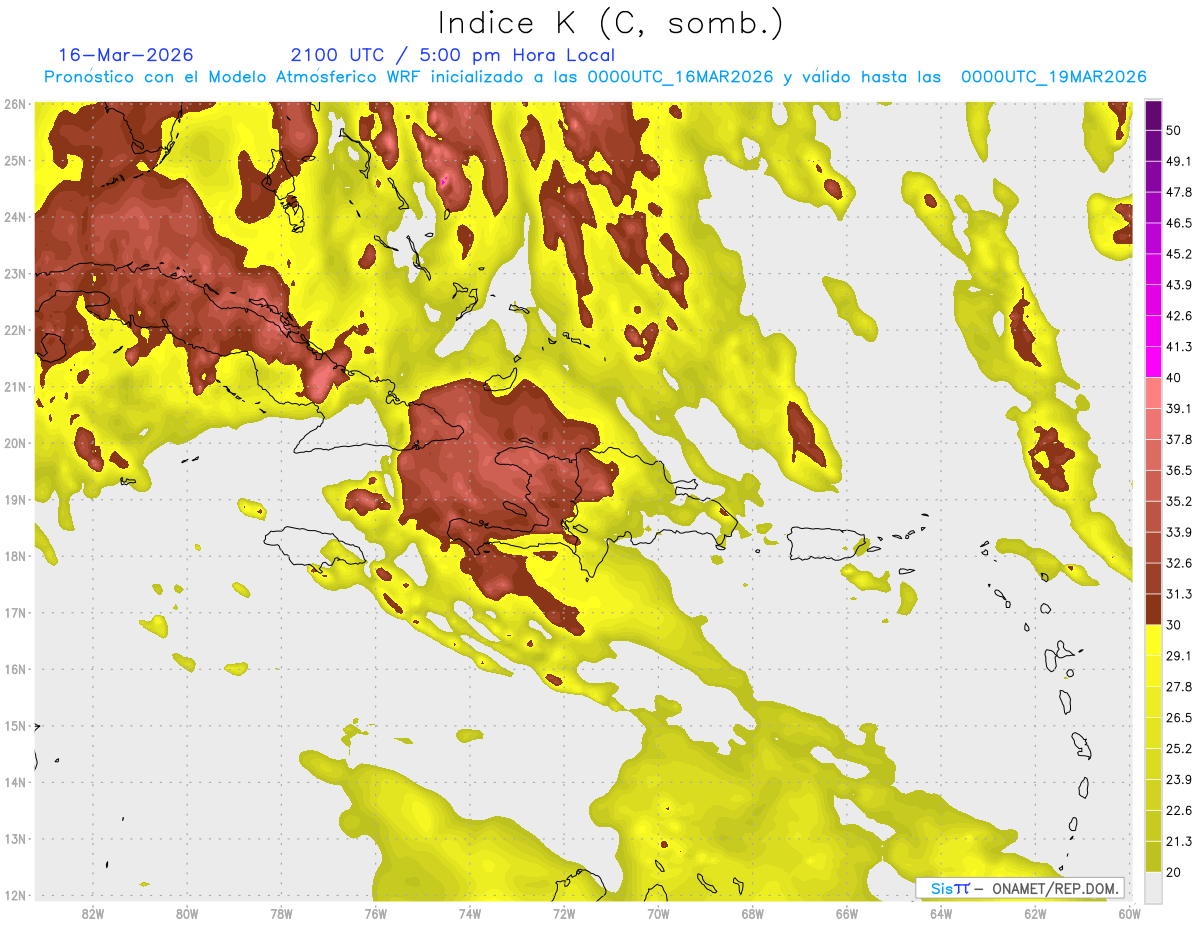Click the dark purple band above 50
The image size is (1200, 927).
click(x=1153, y=116)
